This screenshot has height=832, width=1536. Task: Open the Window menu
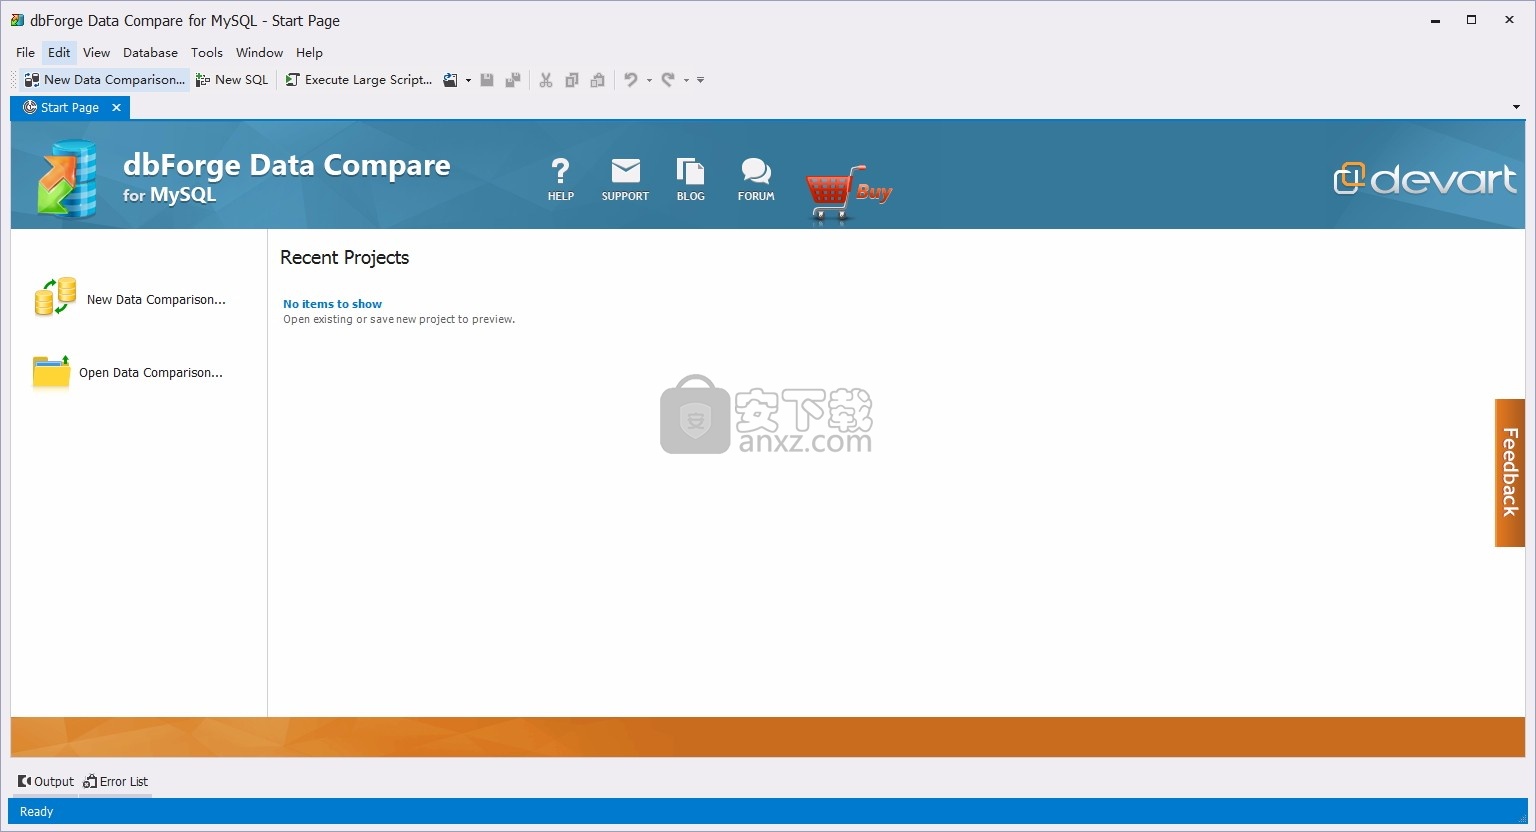[259, 53]
